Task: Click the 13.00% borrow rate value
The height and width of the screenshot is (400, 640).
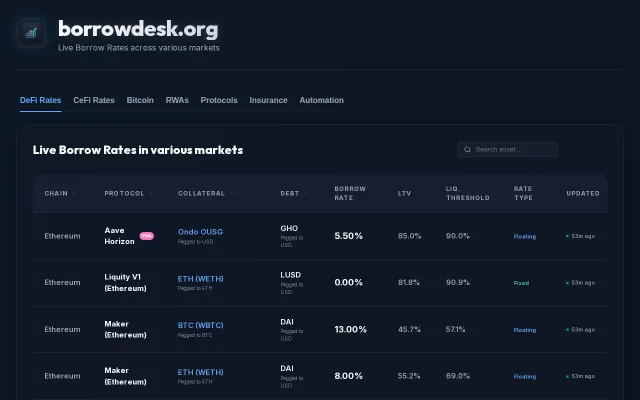Action: coord(350,329)
